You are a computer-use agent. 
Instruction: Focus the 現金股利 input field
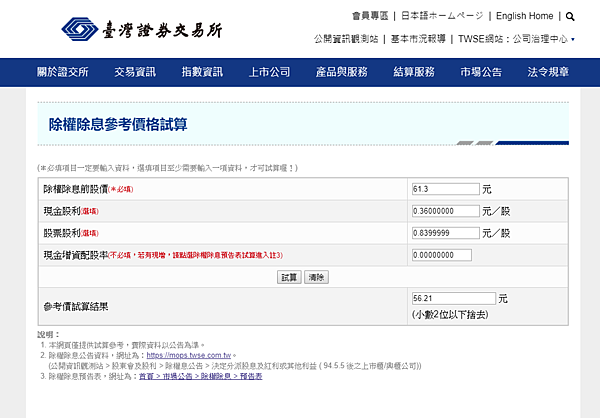tap(445, 211)
